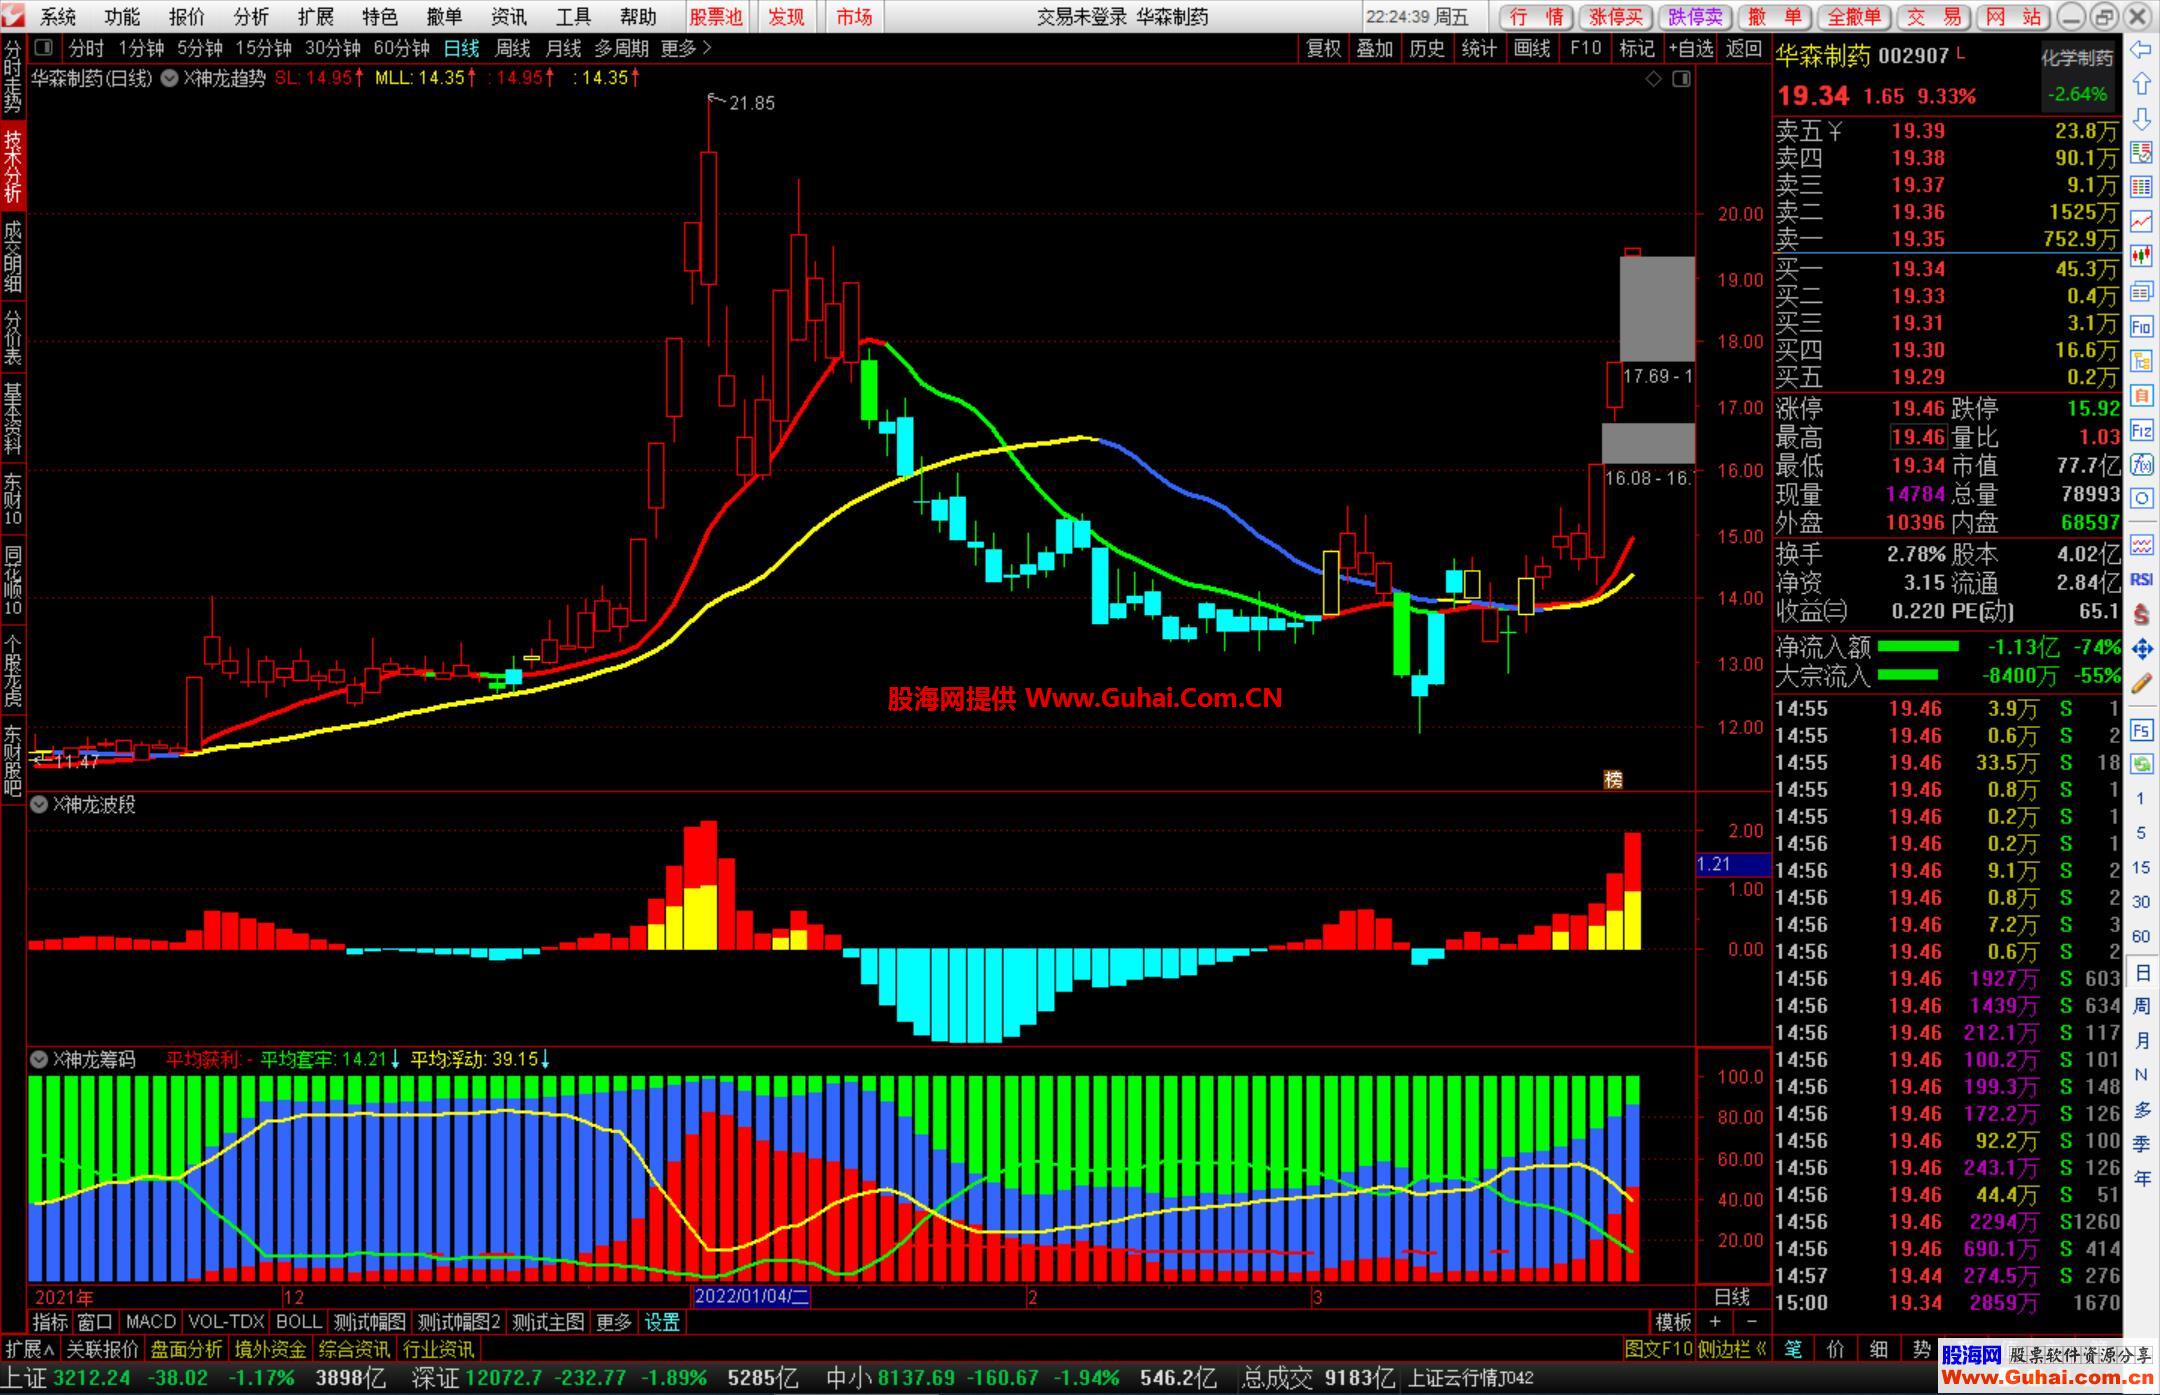Click the blue four-way move arrows icon
The image size is (2160, 1395).
pyautogui.click(x=2141, y=649)
